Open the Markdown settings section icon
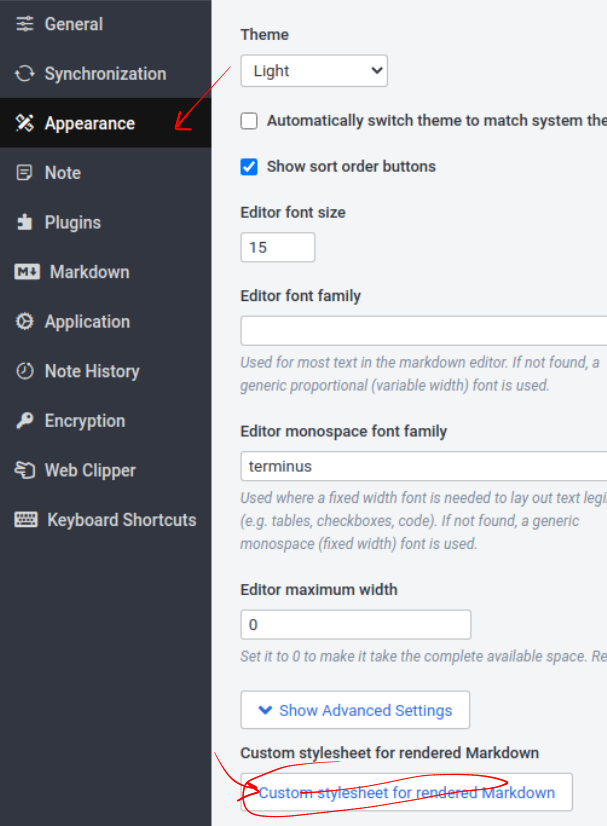 pyautogui.click(x=24, y=271)
